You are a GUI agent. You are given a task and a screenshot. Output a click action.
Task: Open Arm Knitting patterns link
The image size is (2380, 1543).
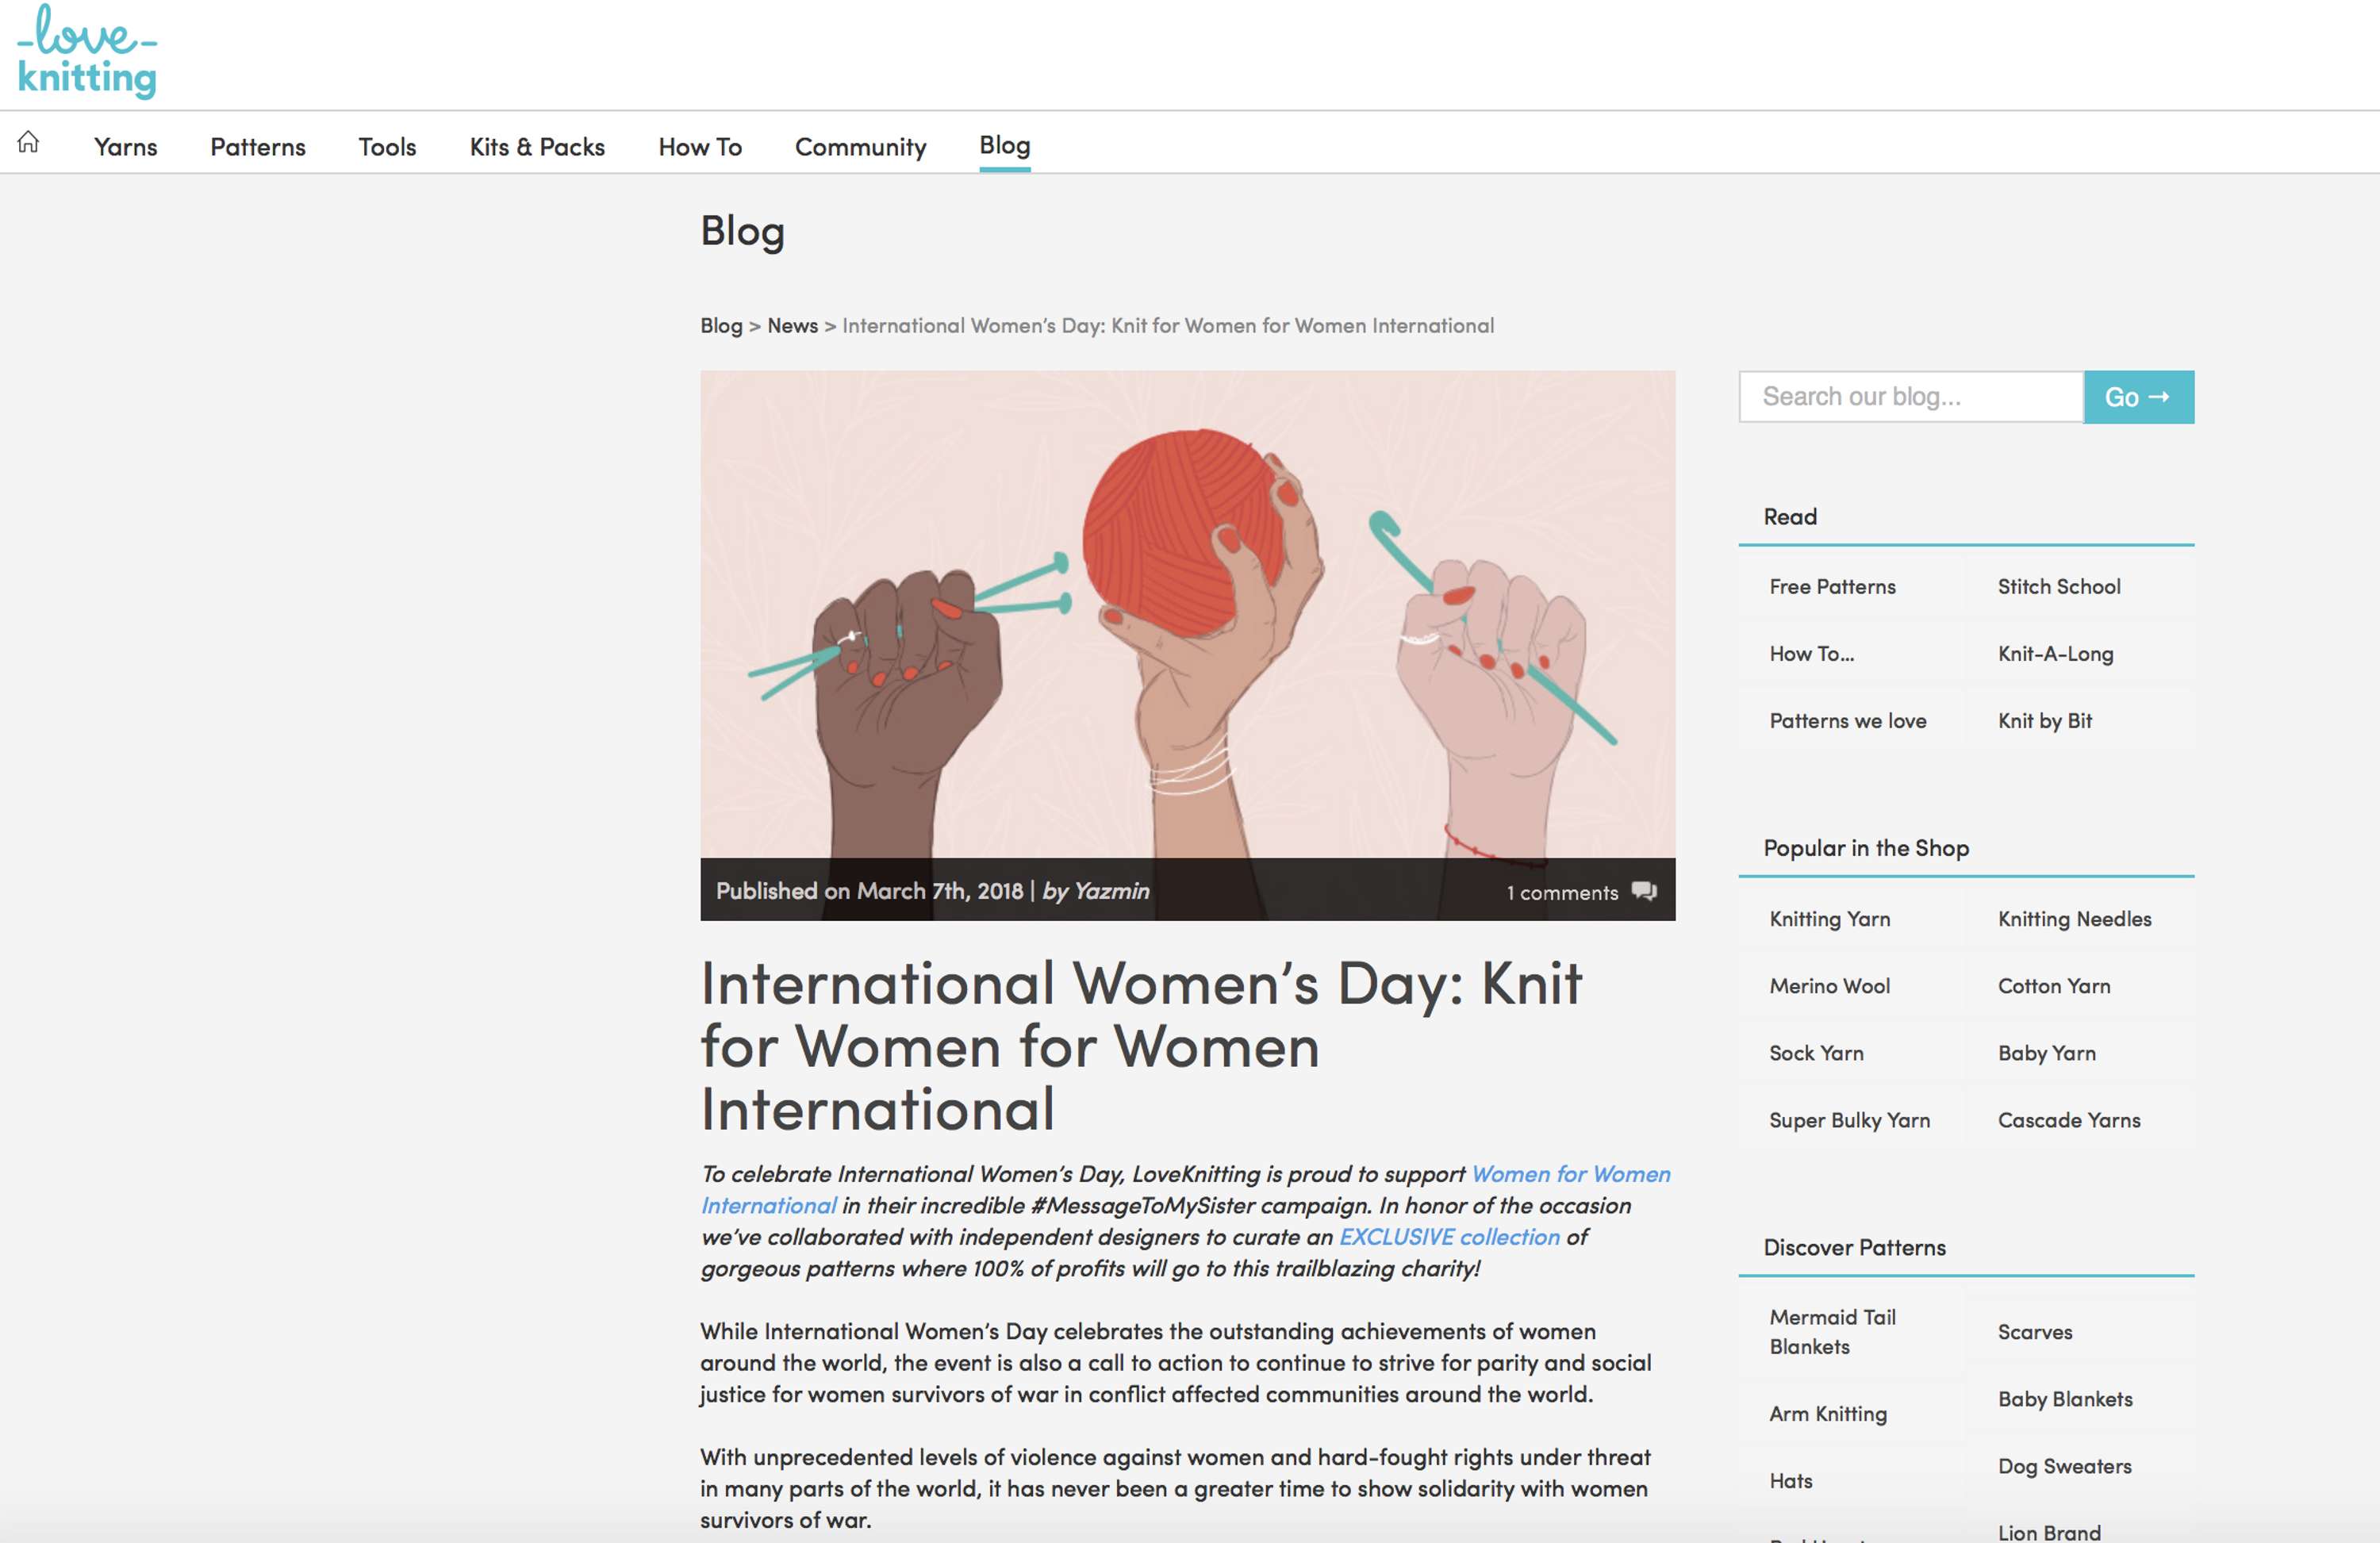1828,1414
